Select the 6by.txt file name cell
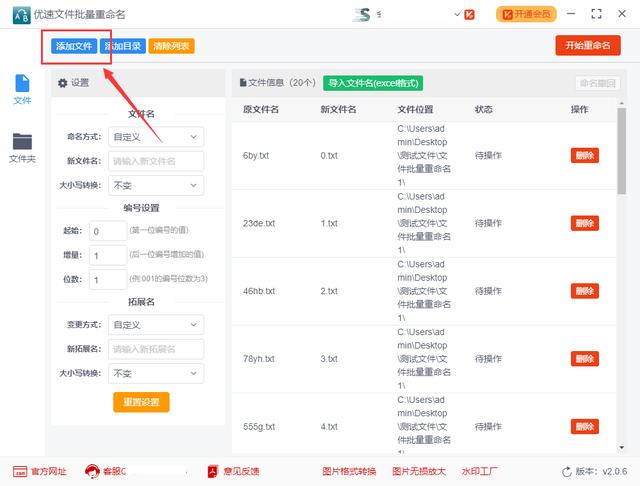Image resolution: width=640 pixels, height=486 pixels. click(256, 155)
